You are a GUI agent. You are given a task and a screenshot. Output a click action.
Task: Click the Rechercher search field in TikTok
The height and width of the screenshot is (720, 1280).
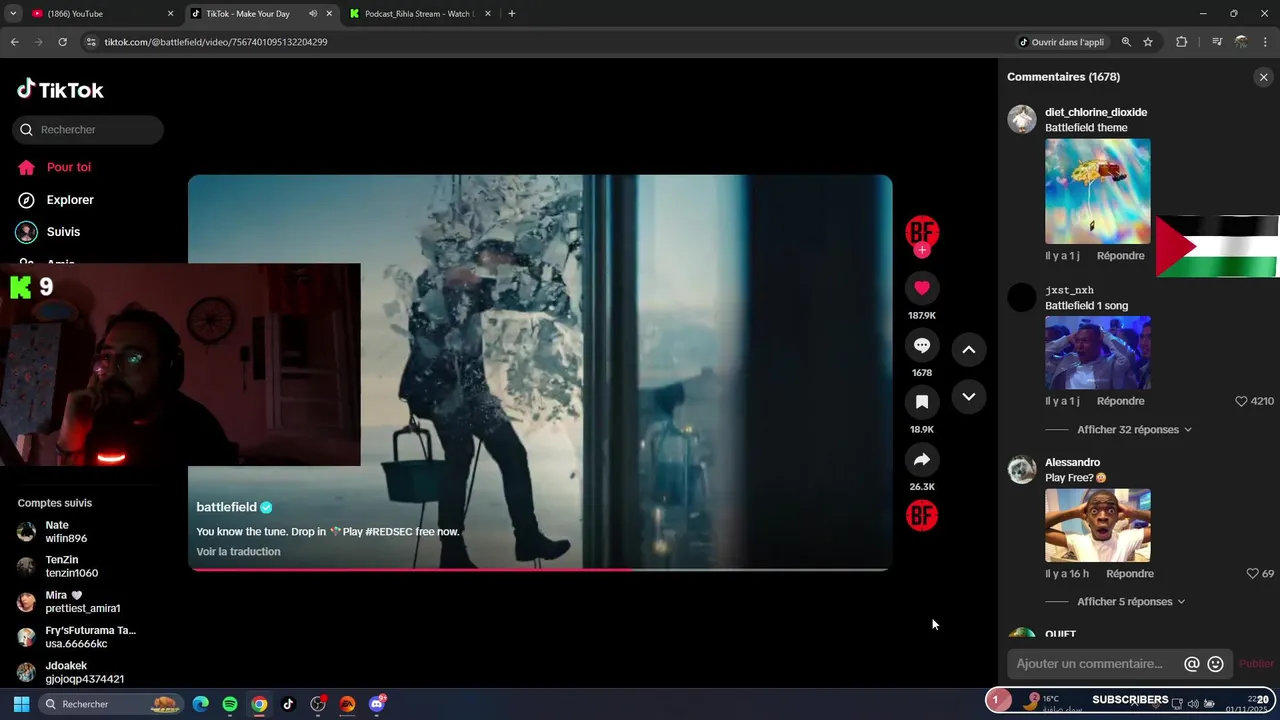coord(88,130)
